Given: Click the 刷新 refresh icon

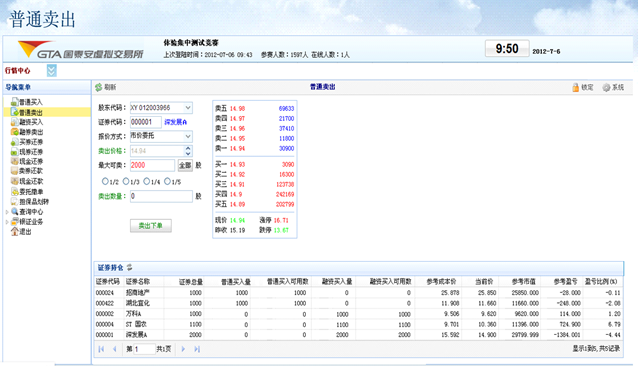Looking at the screenshot, I should [x=98, y=87].
